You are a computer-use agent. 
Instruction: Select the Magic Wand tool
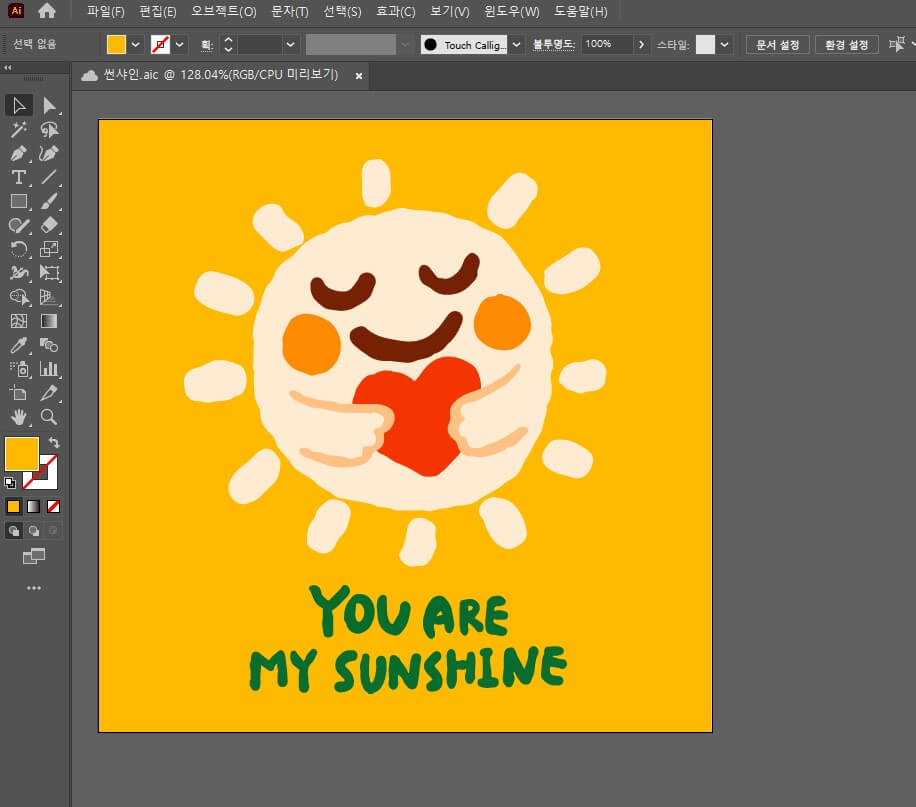(x=18, y=129)
